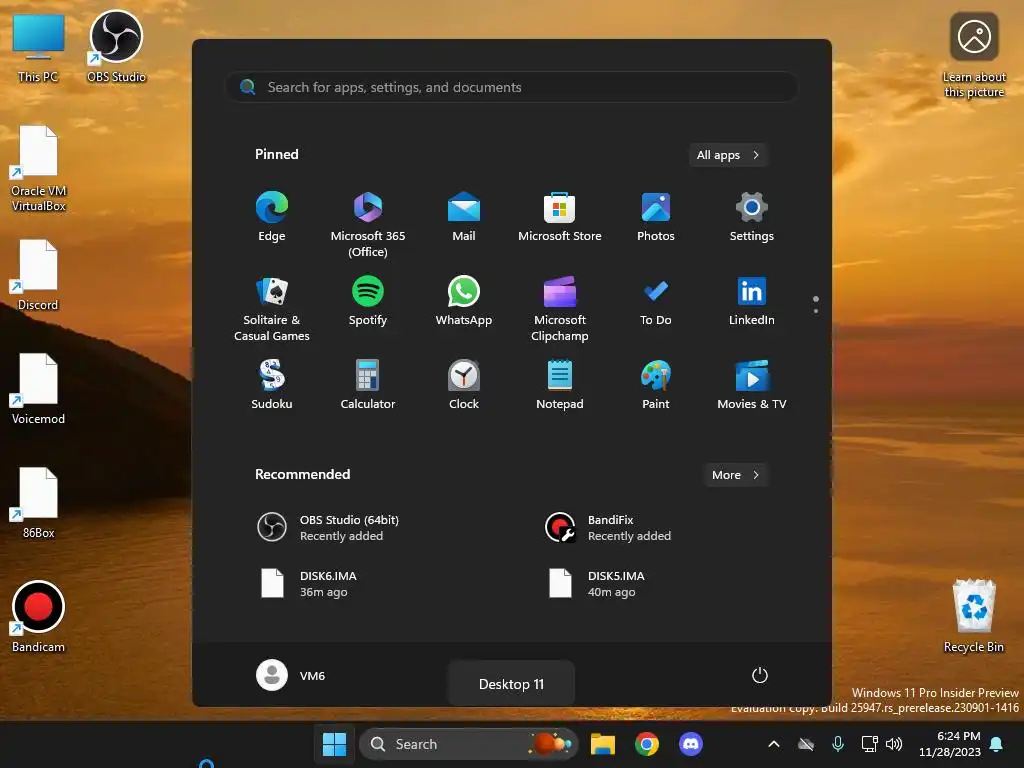
Task: Click the taskbar Search box
Action: [469, 744]
